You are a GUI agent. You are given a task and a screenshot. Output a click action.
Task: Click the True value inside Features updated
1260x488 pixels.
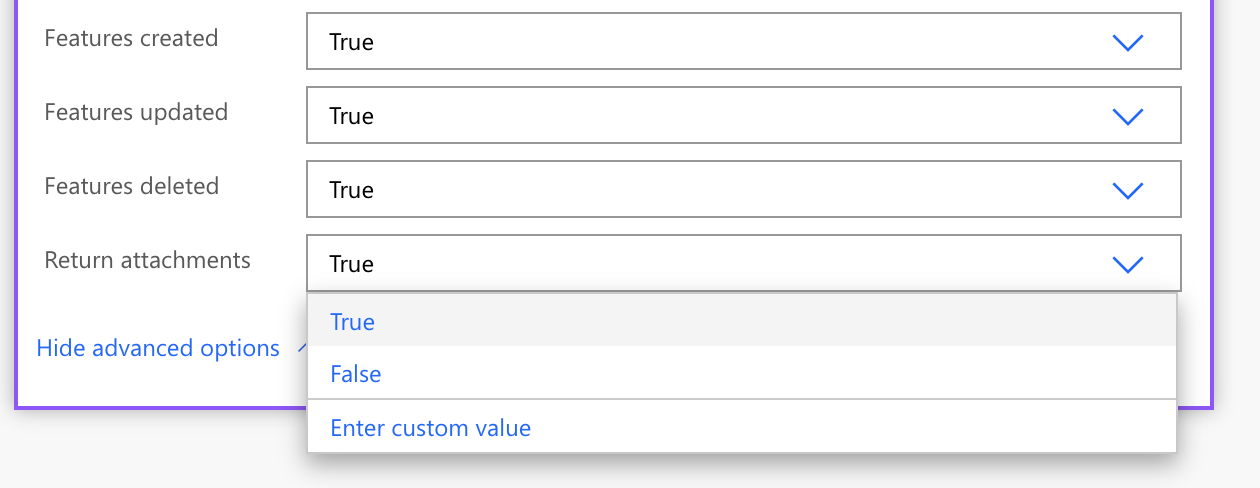pos(351,116)
